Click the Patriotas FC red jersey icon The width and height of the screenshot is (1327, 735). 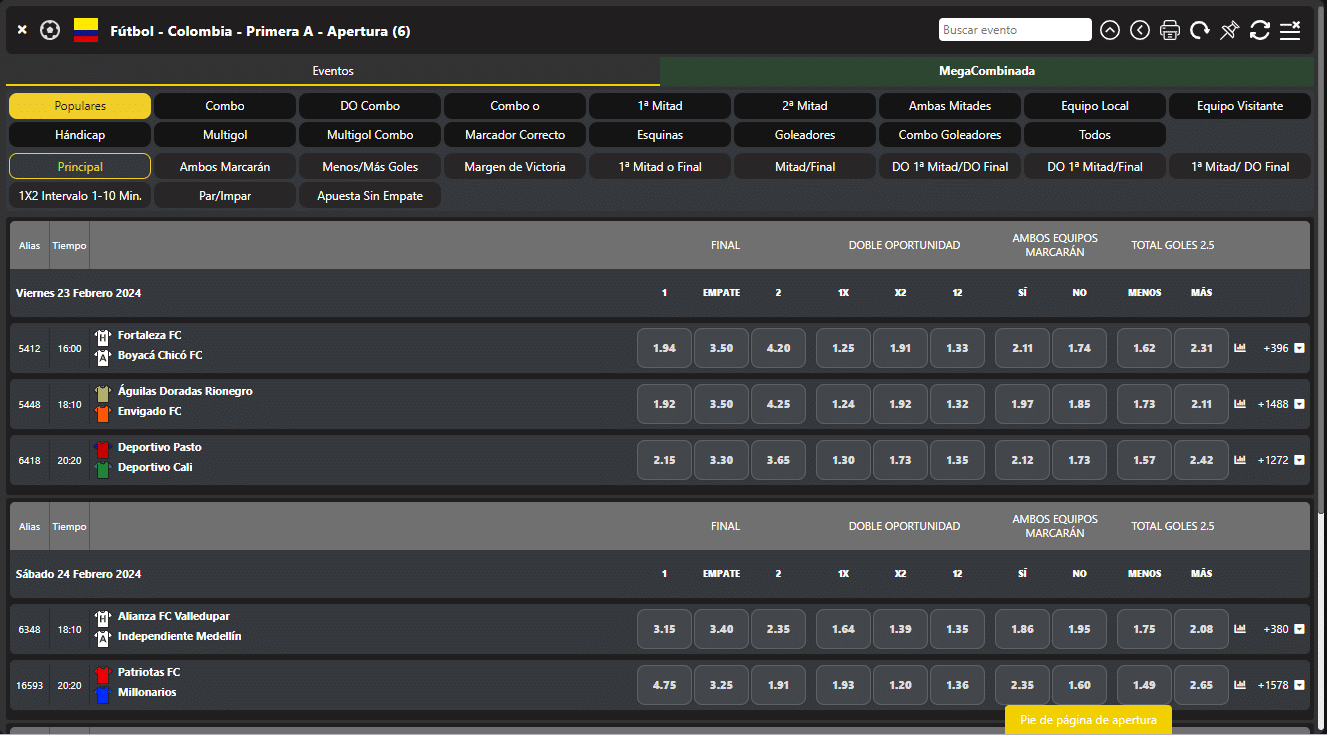click(102, 674)
